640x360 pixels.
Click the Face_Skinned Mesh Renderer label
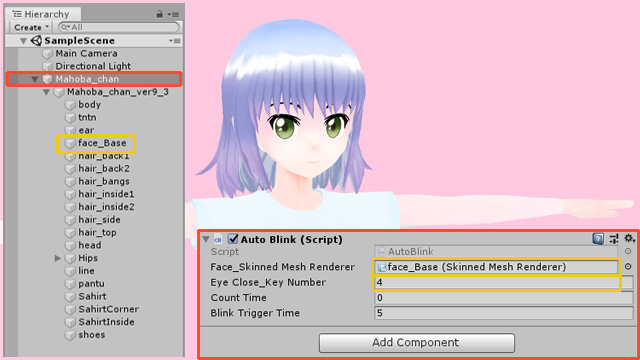(x=282, y=267)
